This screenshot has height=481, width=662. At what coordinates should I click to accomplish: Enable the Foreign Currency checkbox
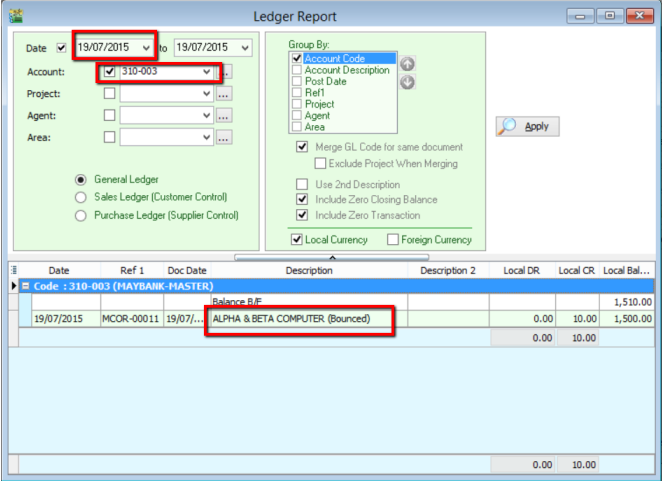tap(395, 240)
